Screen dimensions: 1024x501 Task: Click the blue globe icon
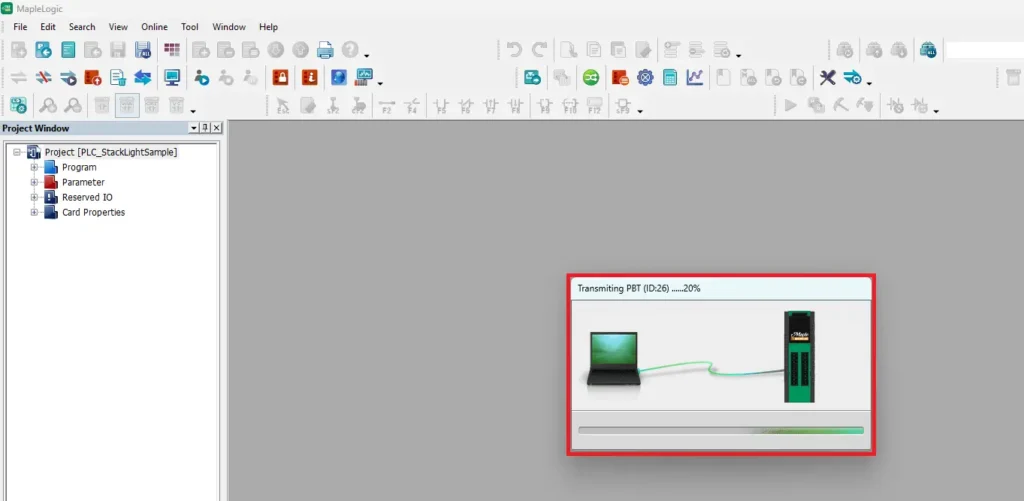pyautogui.click(x=339, y=78)
